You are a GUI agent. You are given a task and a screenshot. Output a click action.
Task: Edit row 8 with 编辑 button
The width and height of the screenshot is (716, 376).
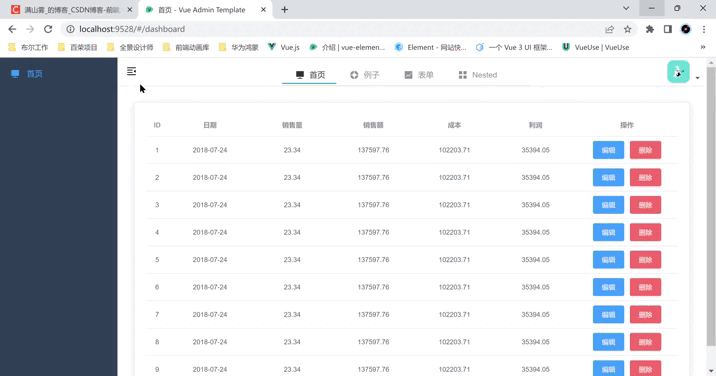(608, 342)
